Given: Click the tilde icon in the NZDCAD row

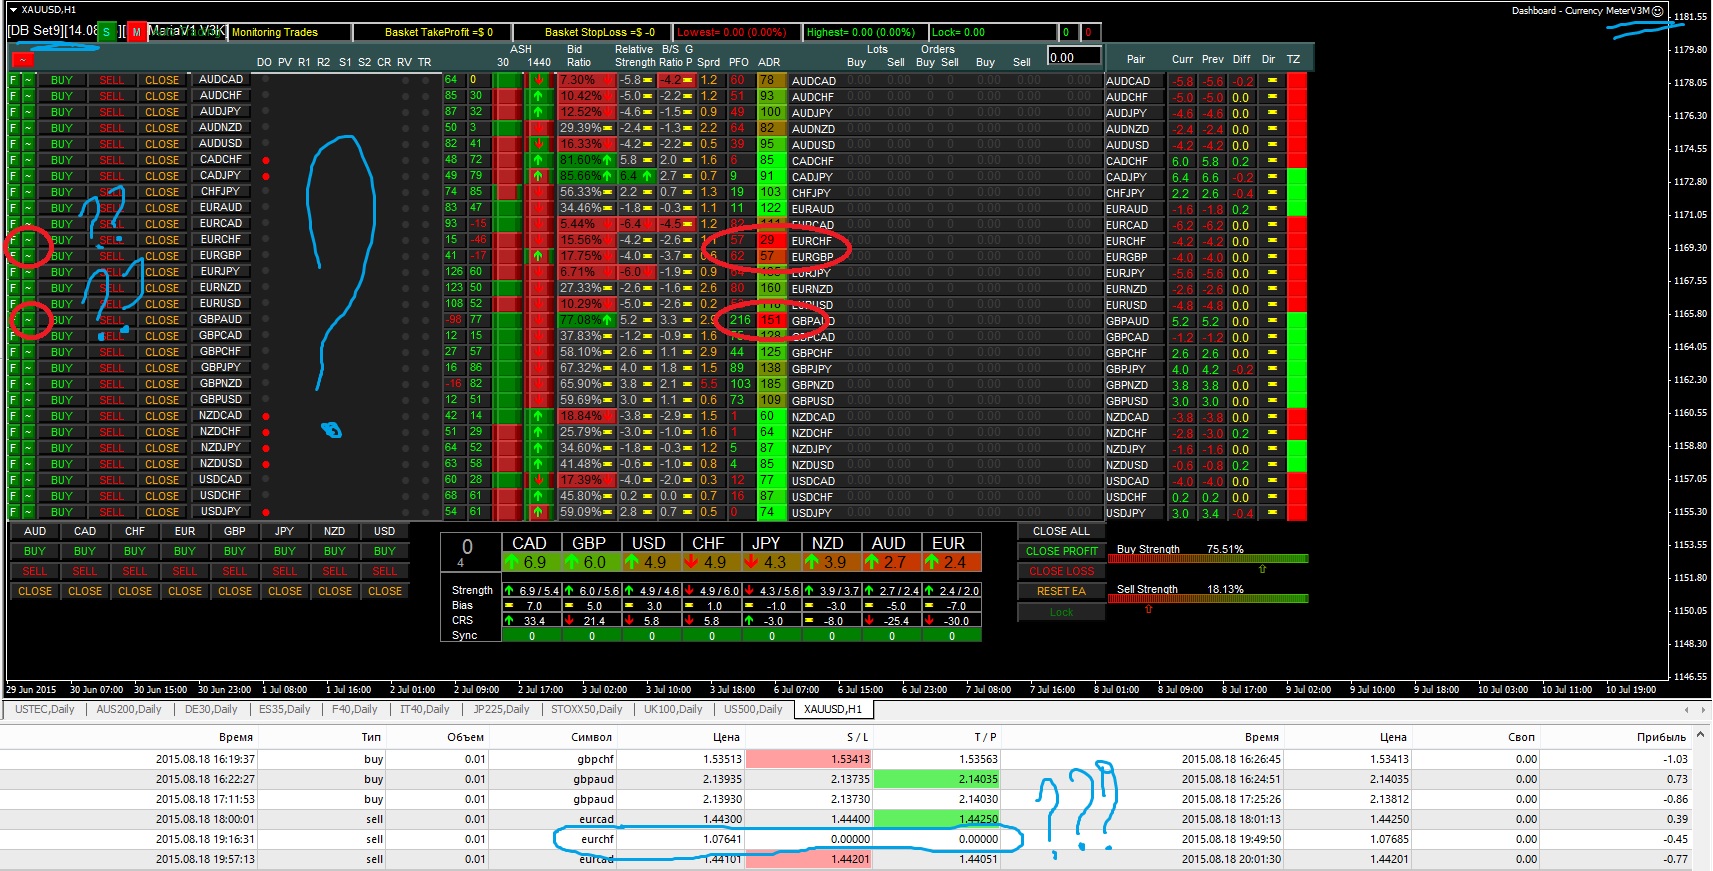Looking at the screenshot, I should (x=28, y=416).
